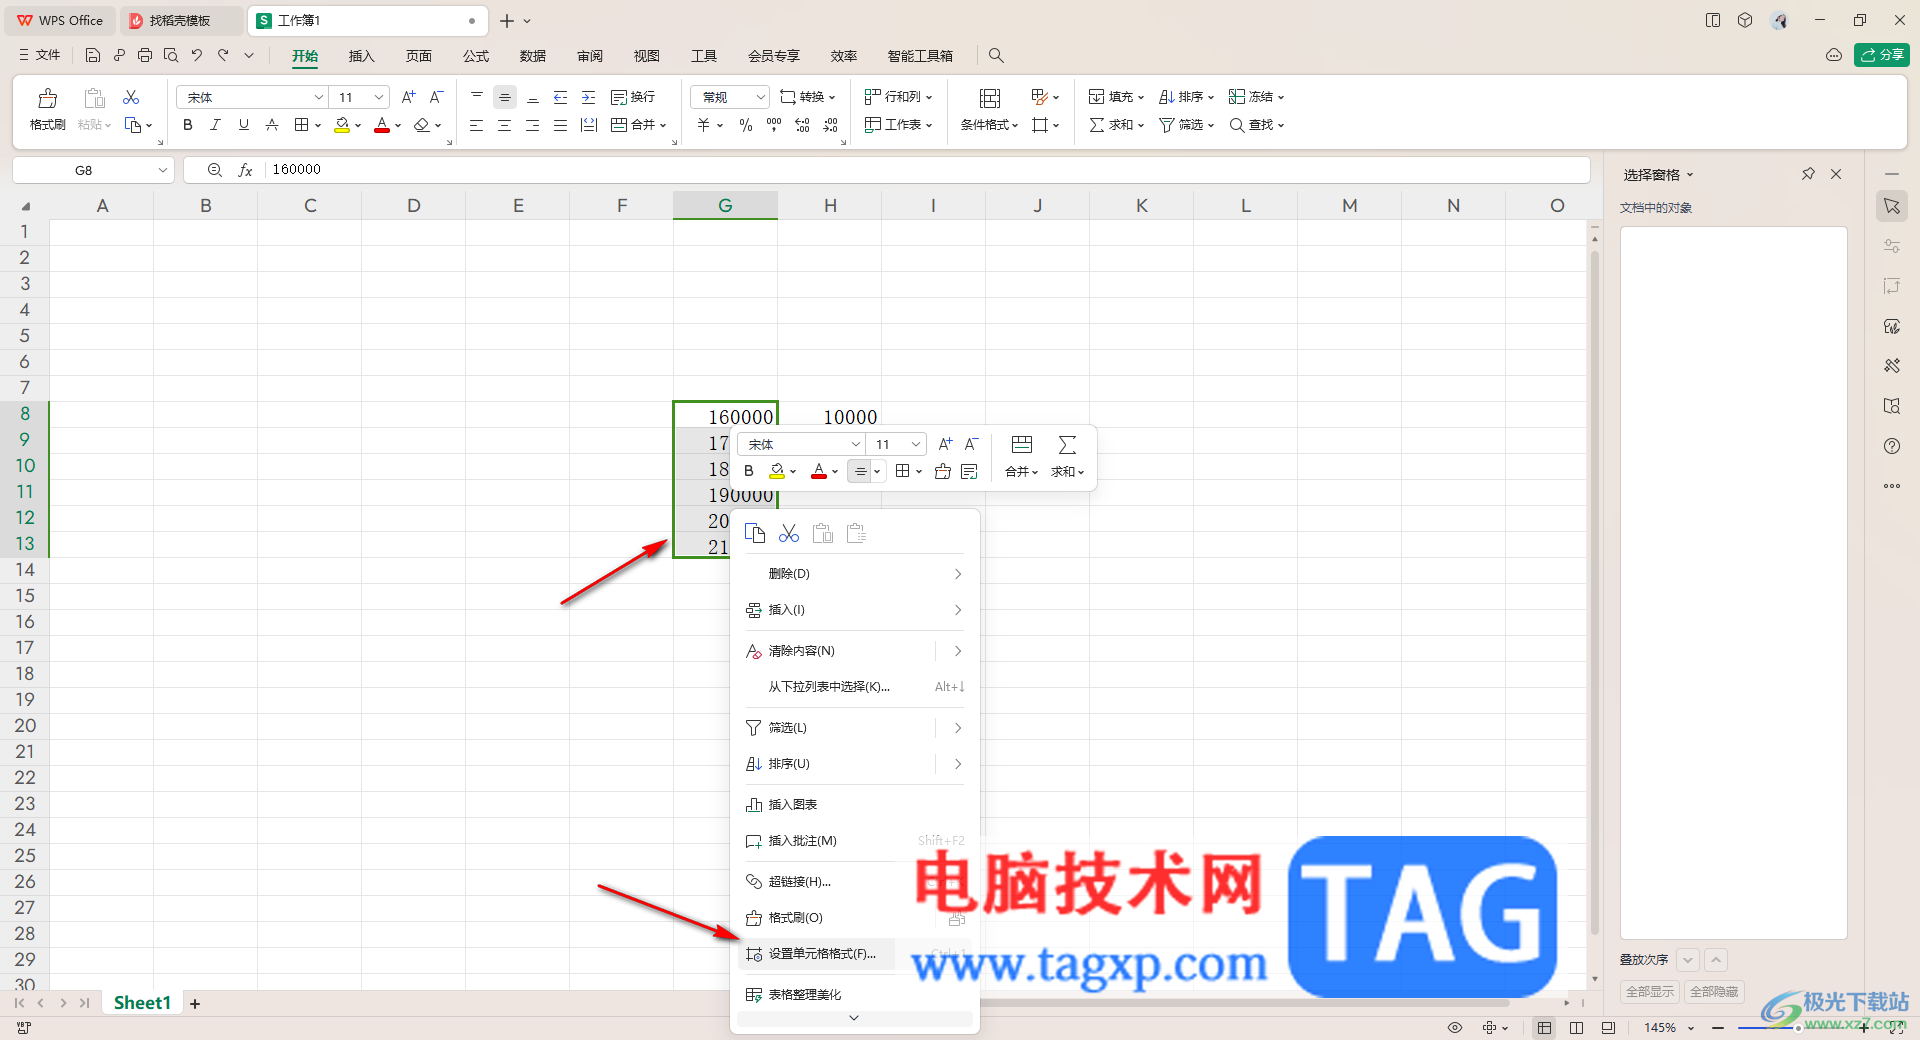Viewport: 1920px width, 1040px height.
Task: Click the add new sheet plus icon
Action: [195, 1003]
